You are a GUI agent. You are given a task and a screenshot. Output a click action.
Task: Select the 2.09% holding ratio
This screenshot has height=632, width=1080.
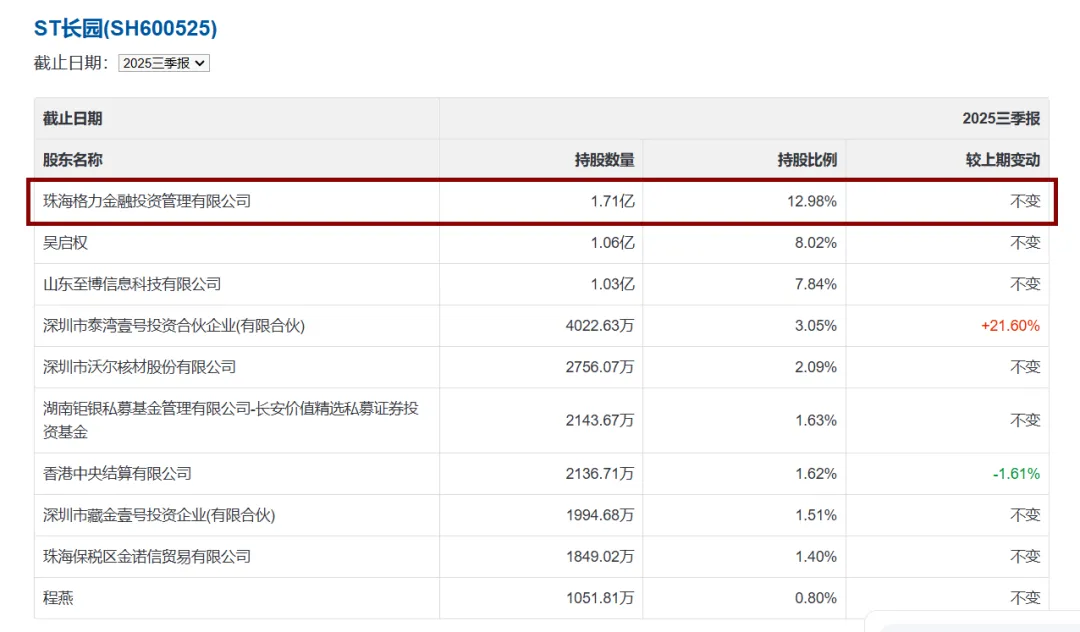click(816, 367)
